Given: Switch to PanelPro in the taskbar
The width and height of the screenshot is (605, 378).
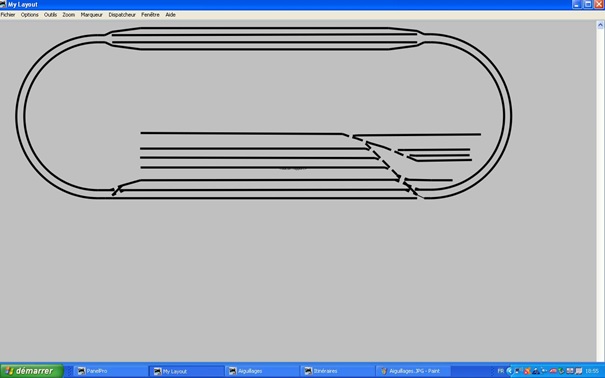Looking at the screenshot, I should tap(110, 371).
